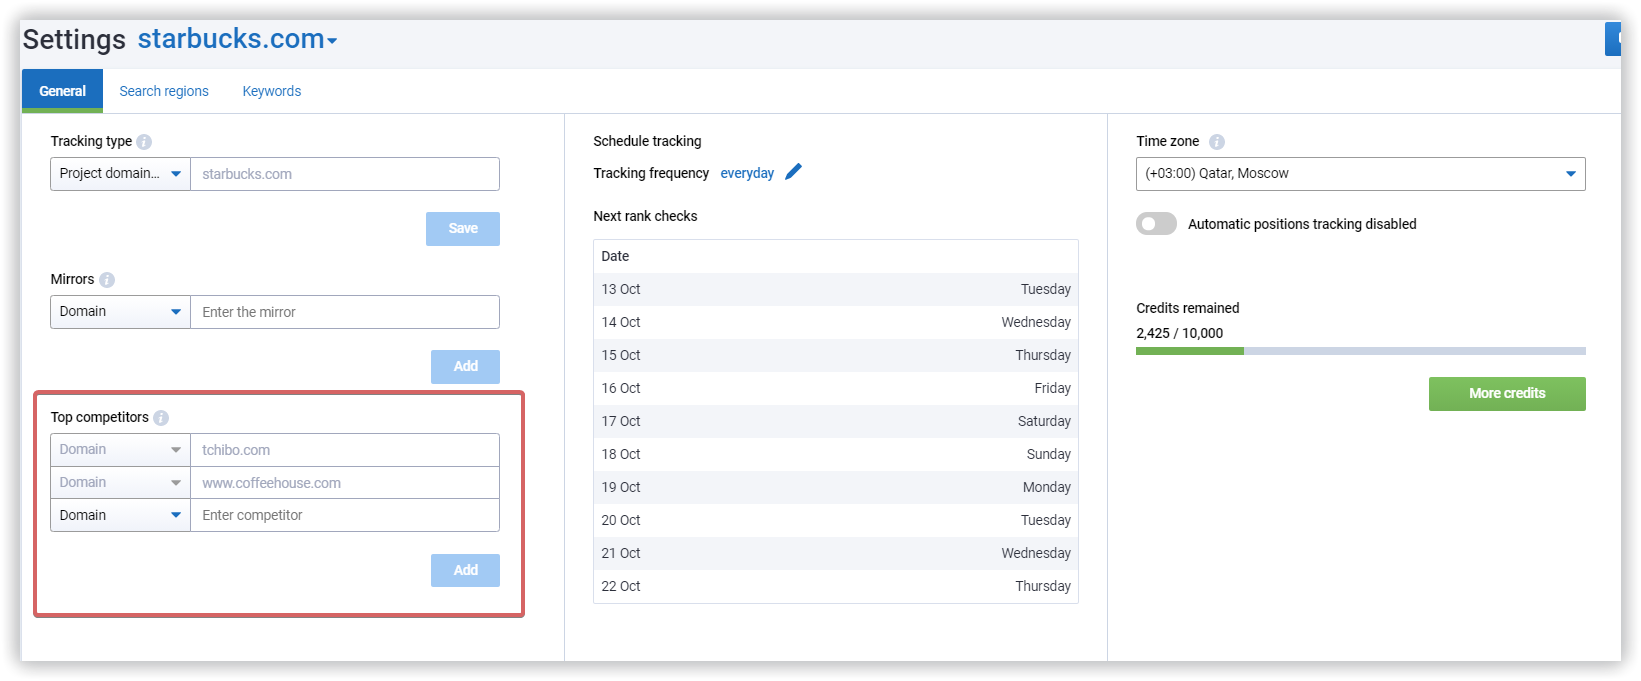Open the Domain dropdown beside Enter competitor
The height and width of the screenshot is (681, 1641).
click(120, 516)
